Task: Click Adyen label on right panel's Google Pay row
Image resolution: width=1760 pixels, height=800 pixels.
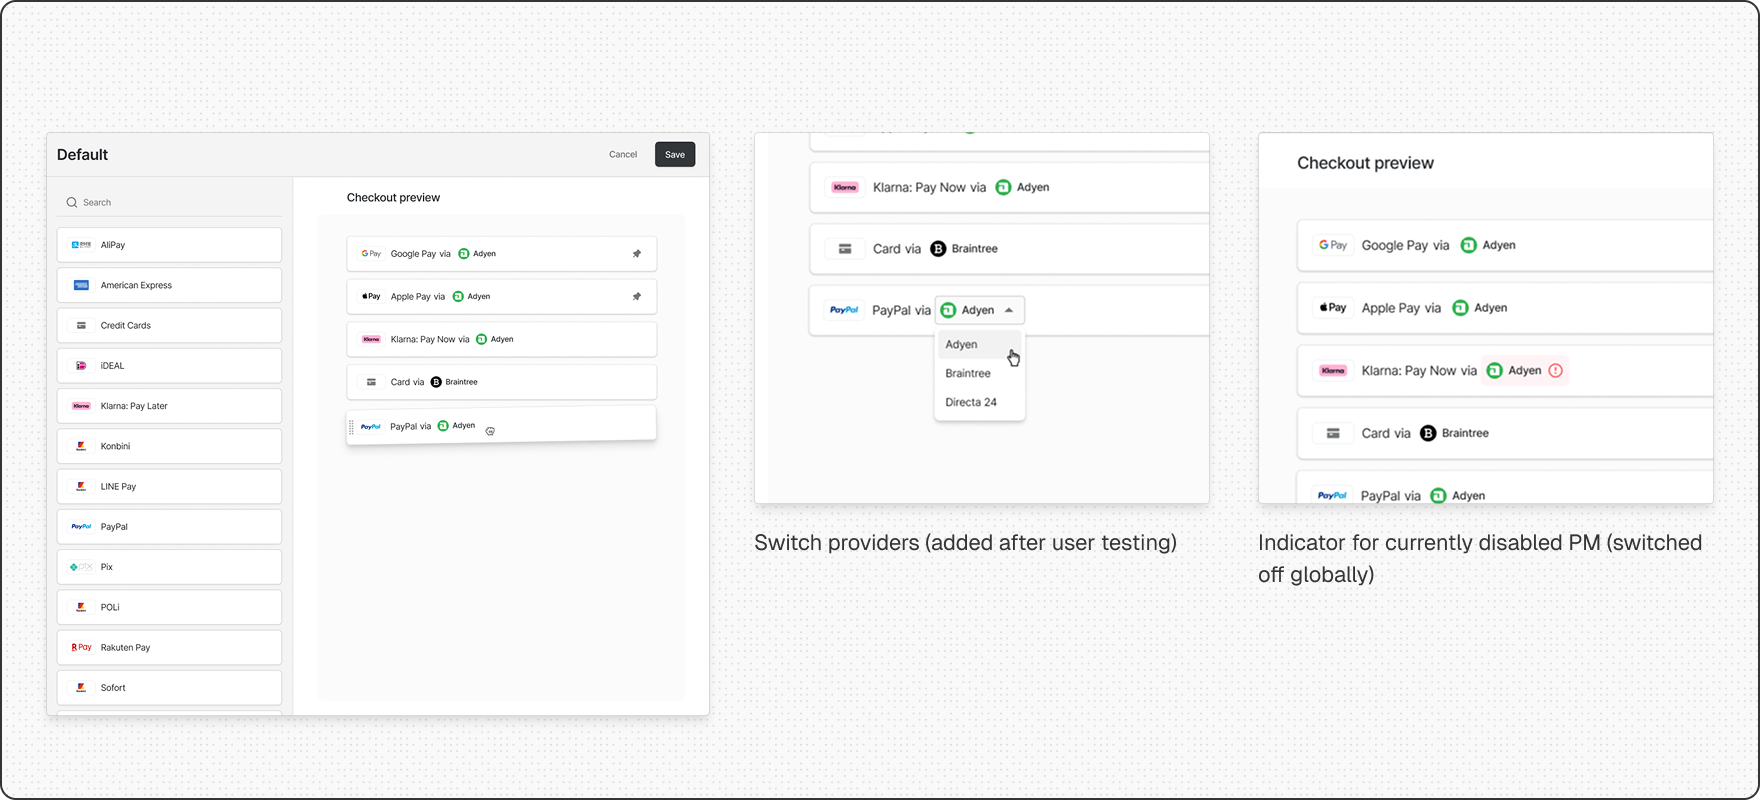Action: point(1499,245)
